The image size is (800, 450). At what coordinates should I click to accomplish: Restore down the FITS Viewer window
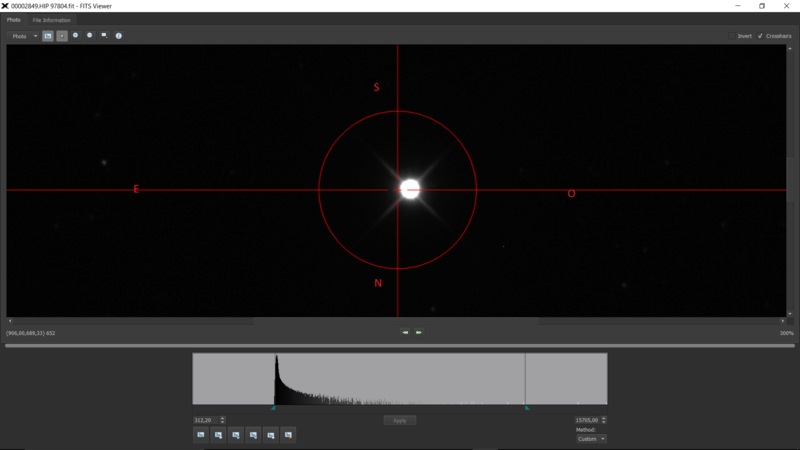(x=762, y=6)
